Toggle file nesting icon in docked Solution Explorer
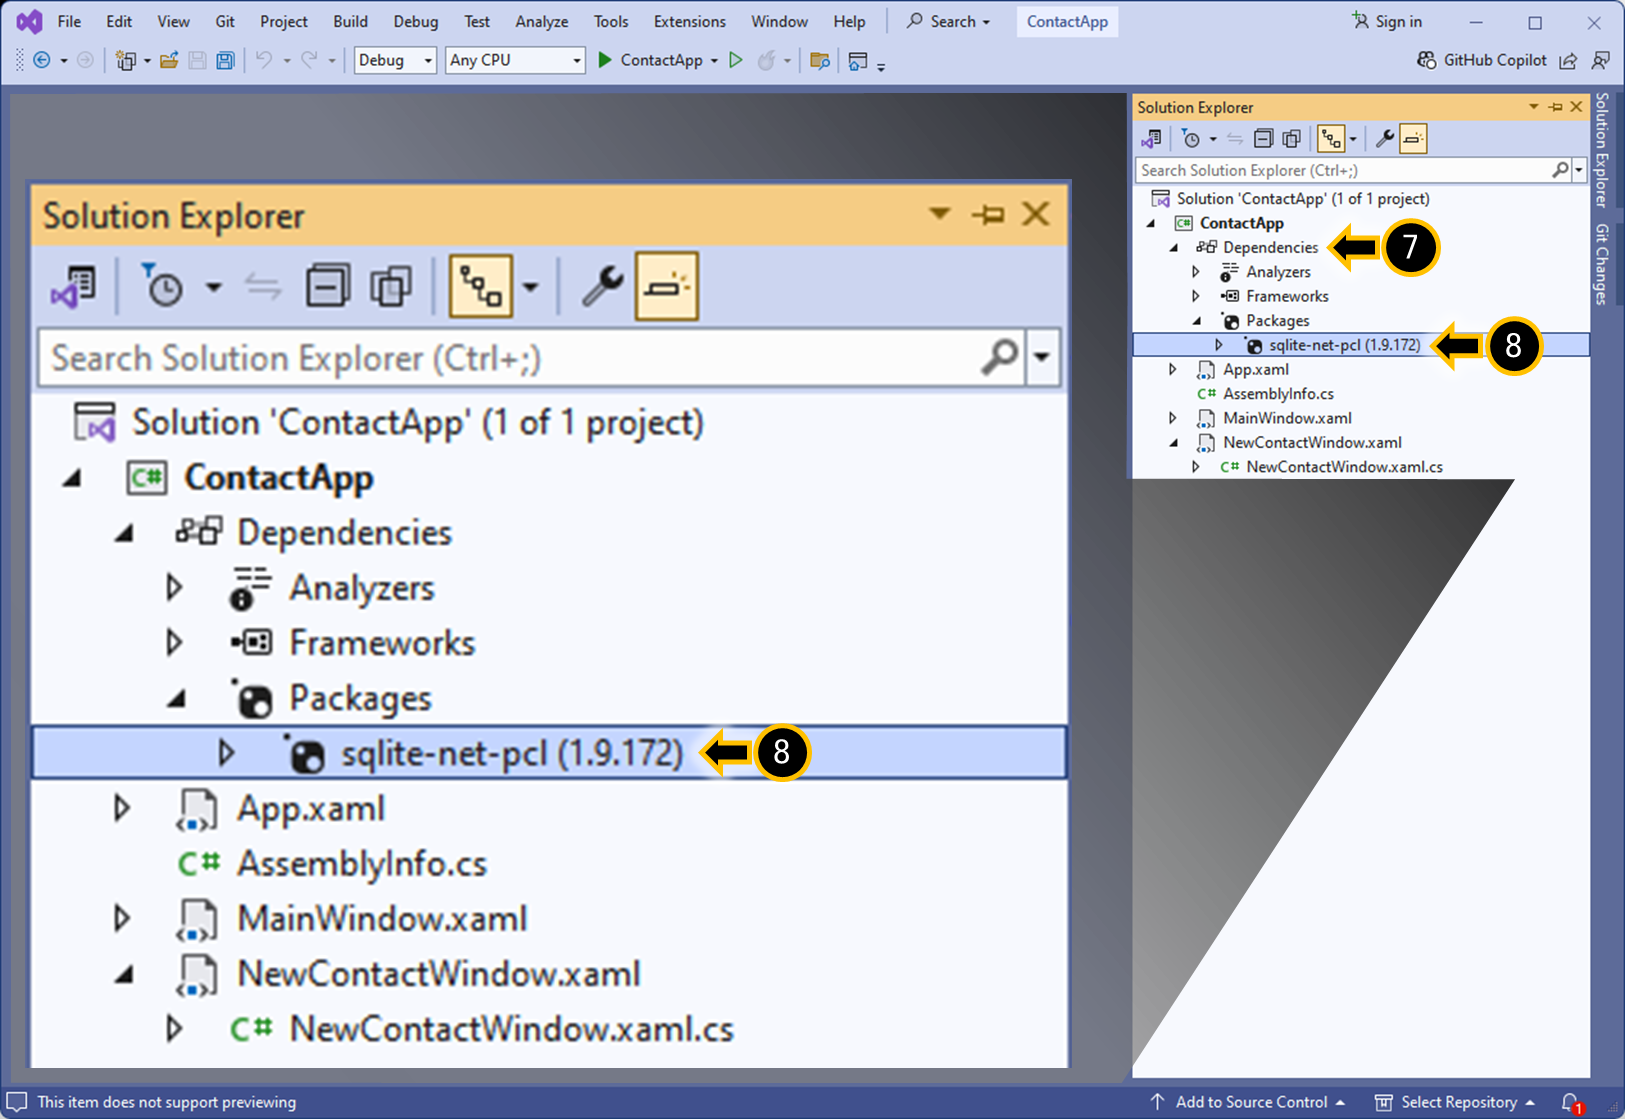Image resolution: width=1625 pixels, height=1119 pixels. coord(1331,139)
